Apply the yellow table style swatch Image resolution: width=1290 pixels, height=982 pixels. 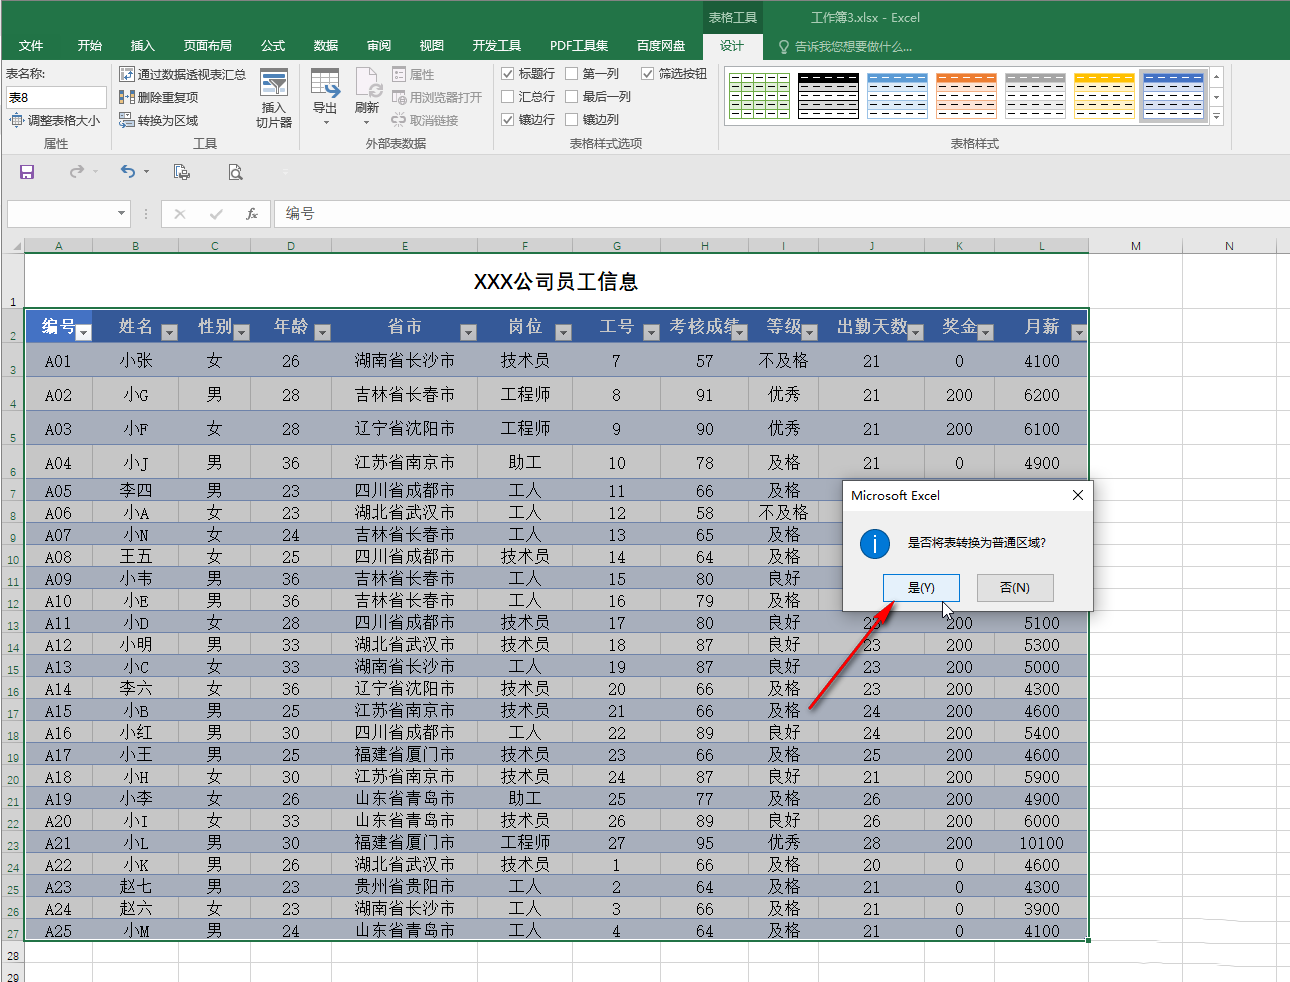pos(1104,96)
